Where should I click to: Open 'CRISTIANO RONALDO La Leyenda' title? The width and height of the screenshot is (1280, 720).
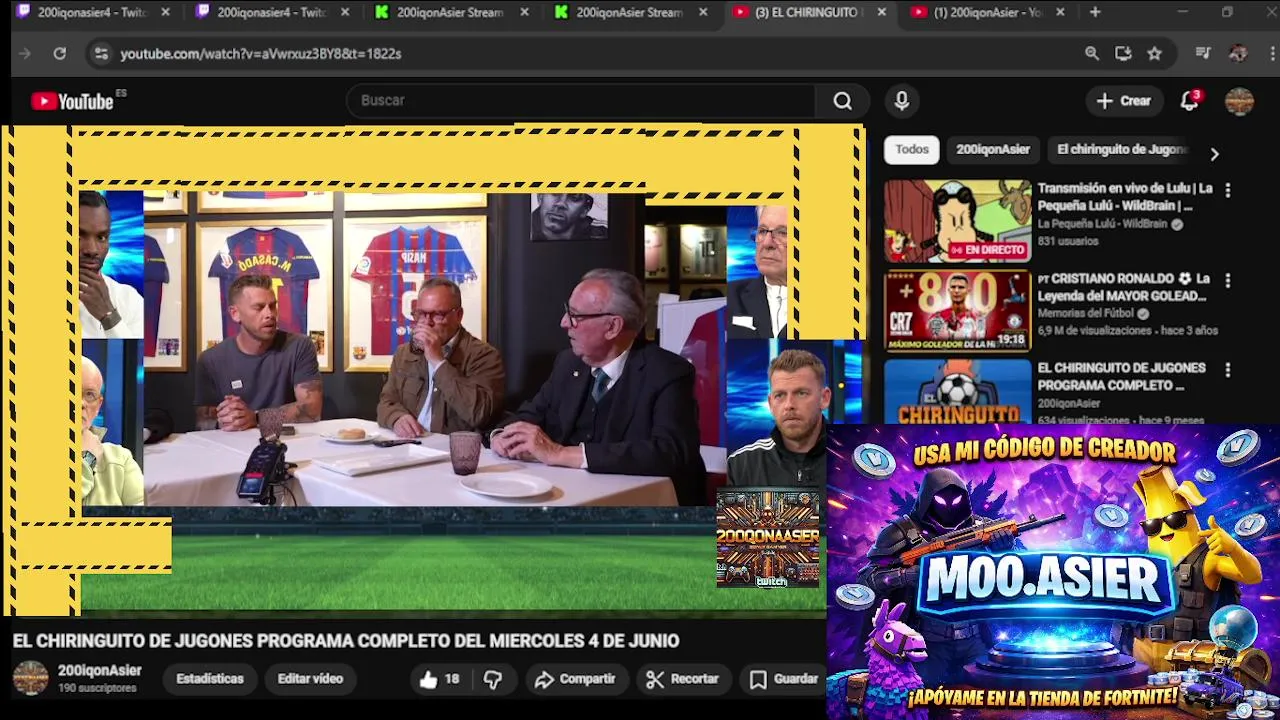click(x=1123, y=287)
